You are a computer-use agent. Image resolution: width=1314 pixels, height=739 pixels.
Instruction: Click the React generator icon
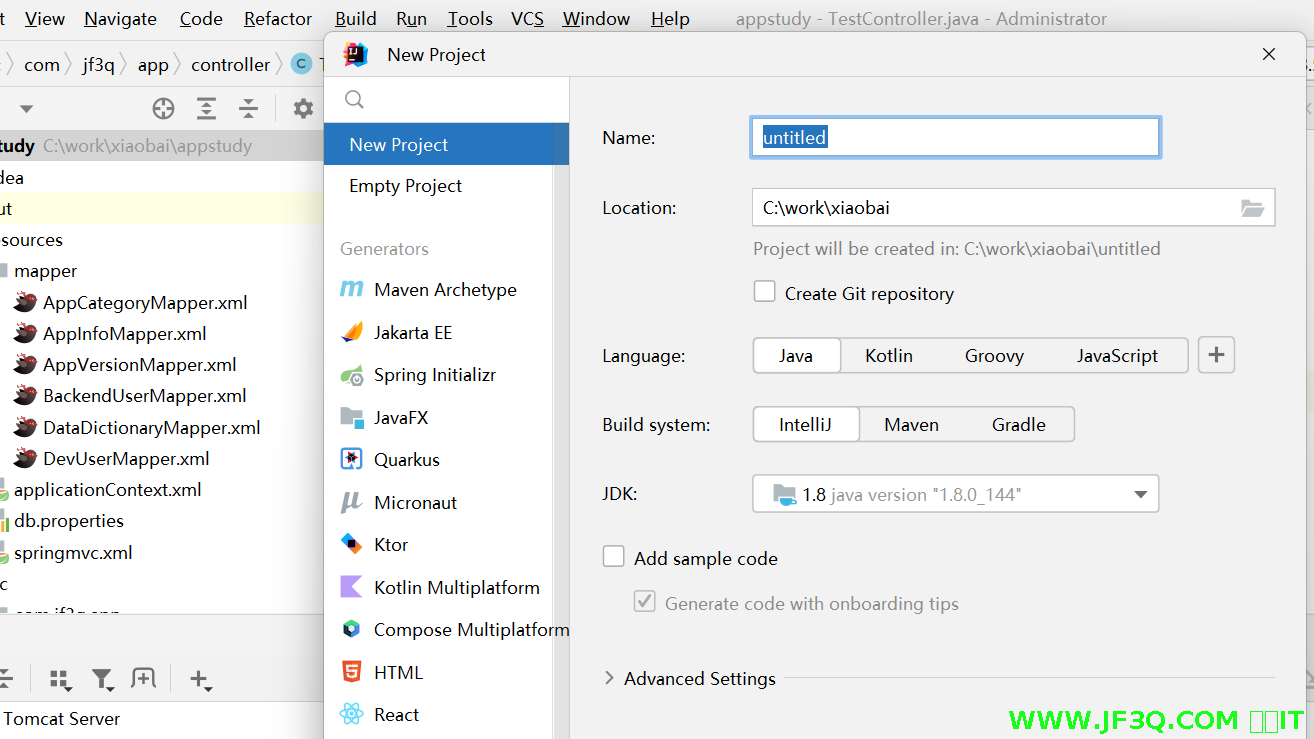pos(351,715)
